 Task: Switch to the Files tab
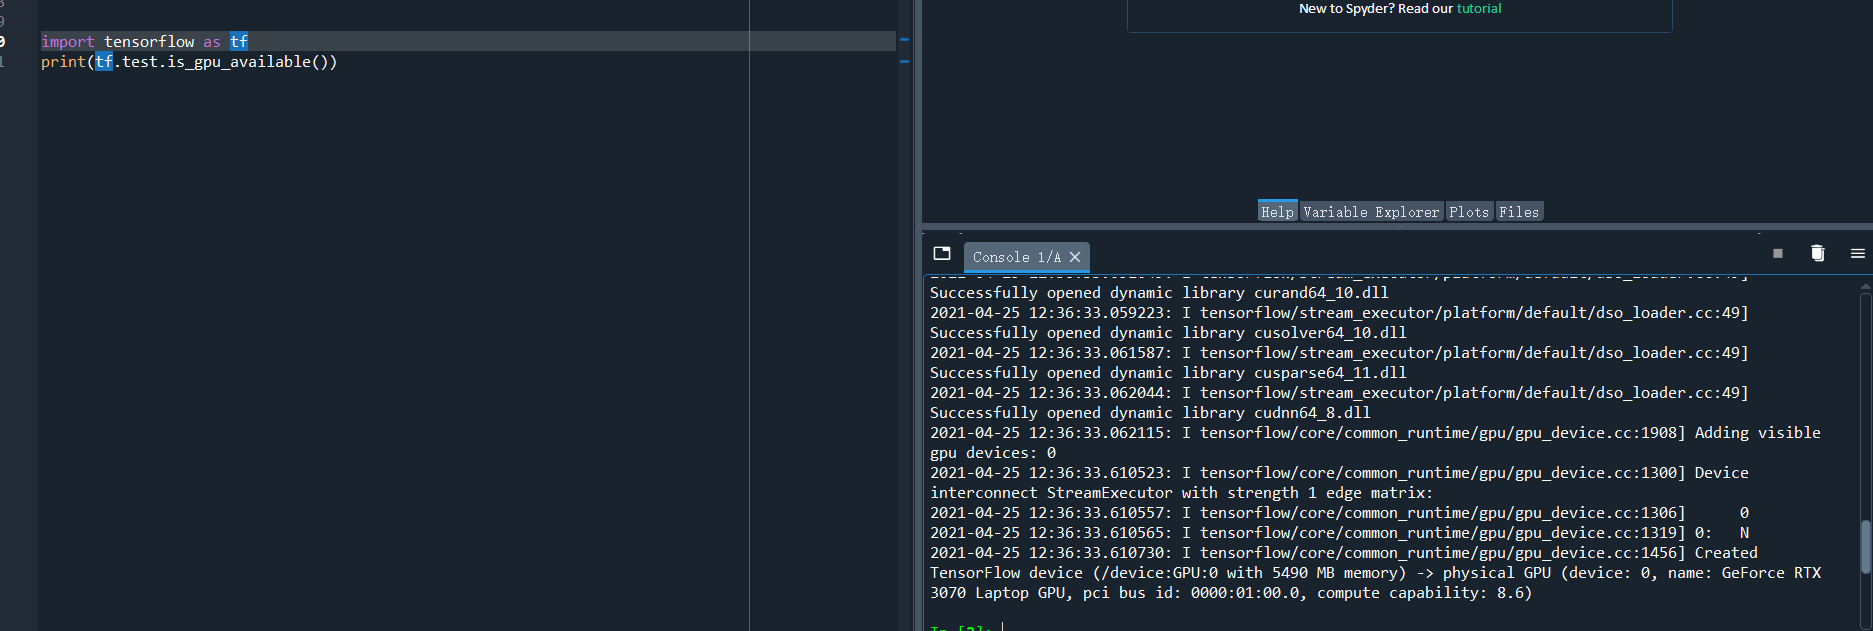pyautogui.click(x=1519, y=211)
